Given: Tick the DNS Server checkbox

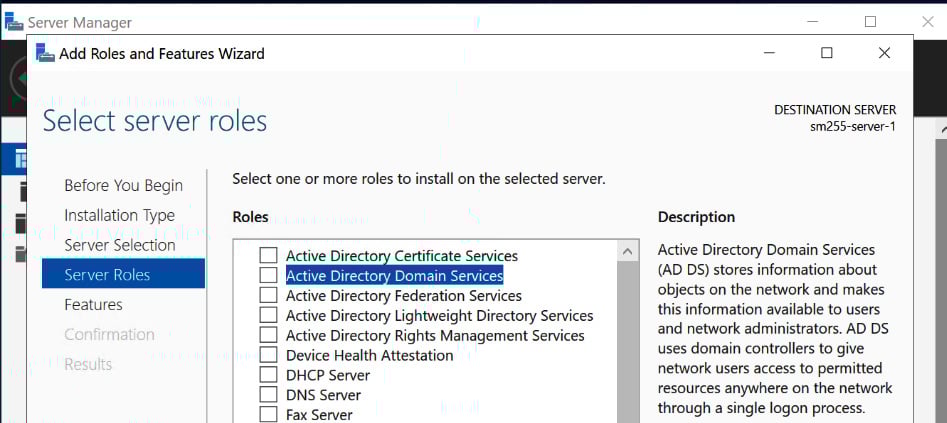Looking at the screenshot, I should [268, 395].
